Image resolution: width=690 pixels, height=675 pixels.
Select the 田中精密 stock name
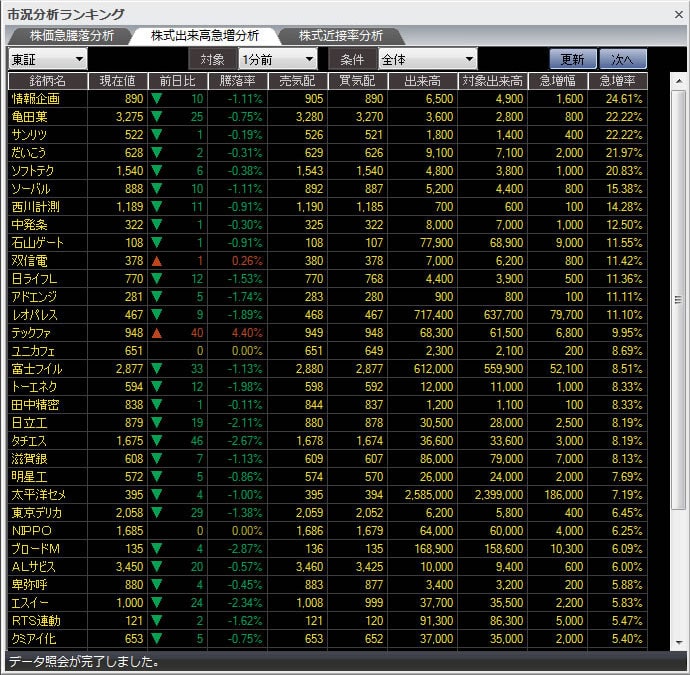[35, 405]
